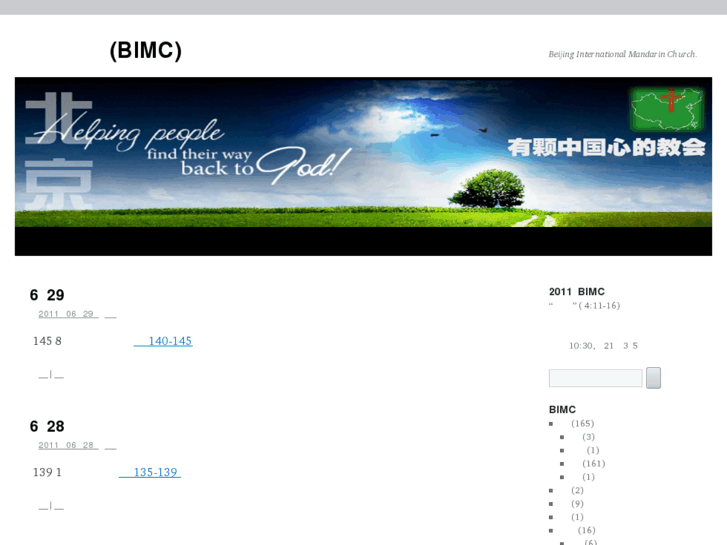Click the green China map logo
The image size is (727, 545).
tap(667, 109)
